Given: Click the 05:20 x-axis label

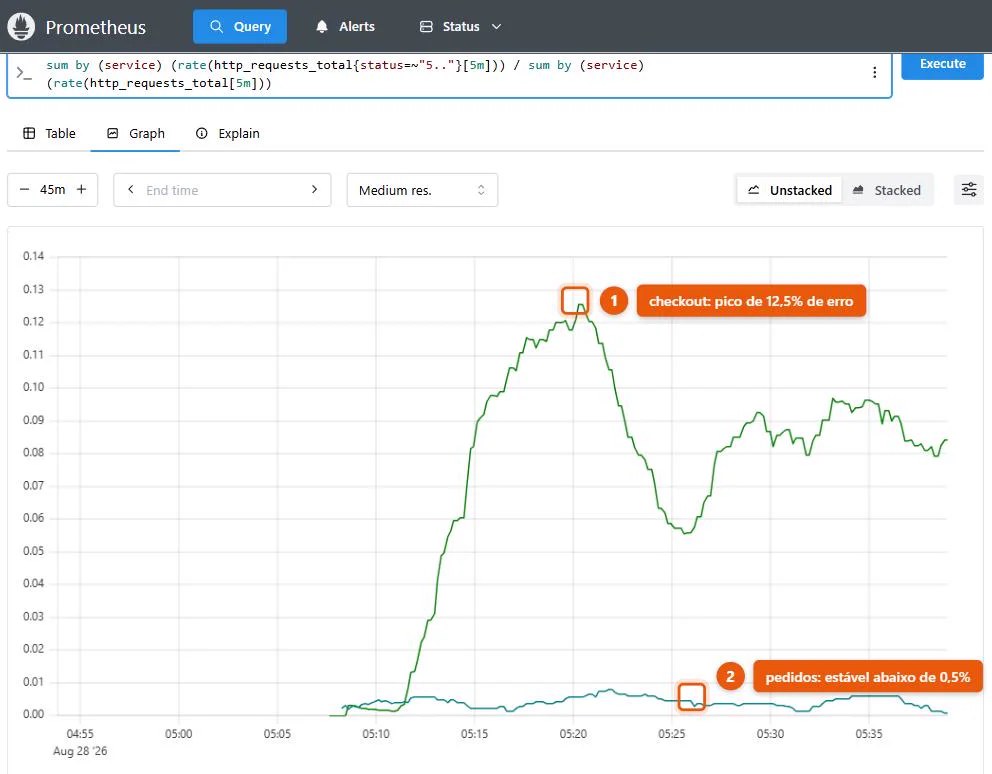Looking at the screenshot, I should pos(573,733).
